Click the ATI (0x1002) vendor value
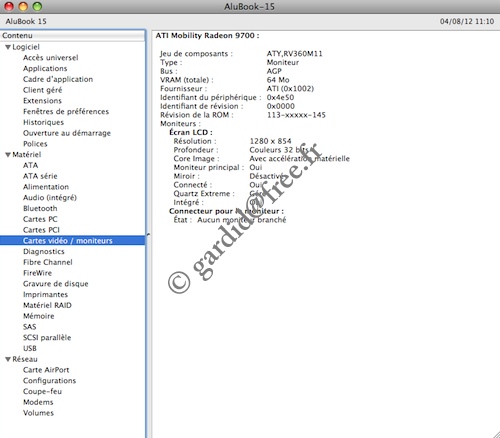This screenshot has height=438, width=500. (290, 89)
